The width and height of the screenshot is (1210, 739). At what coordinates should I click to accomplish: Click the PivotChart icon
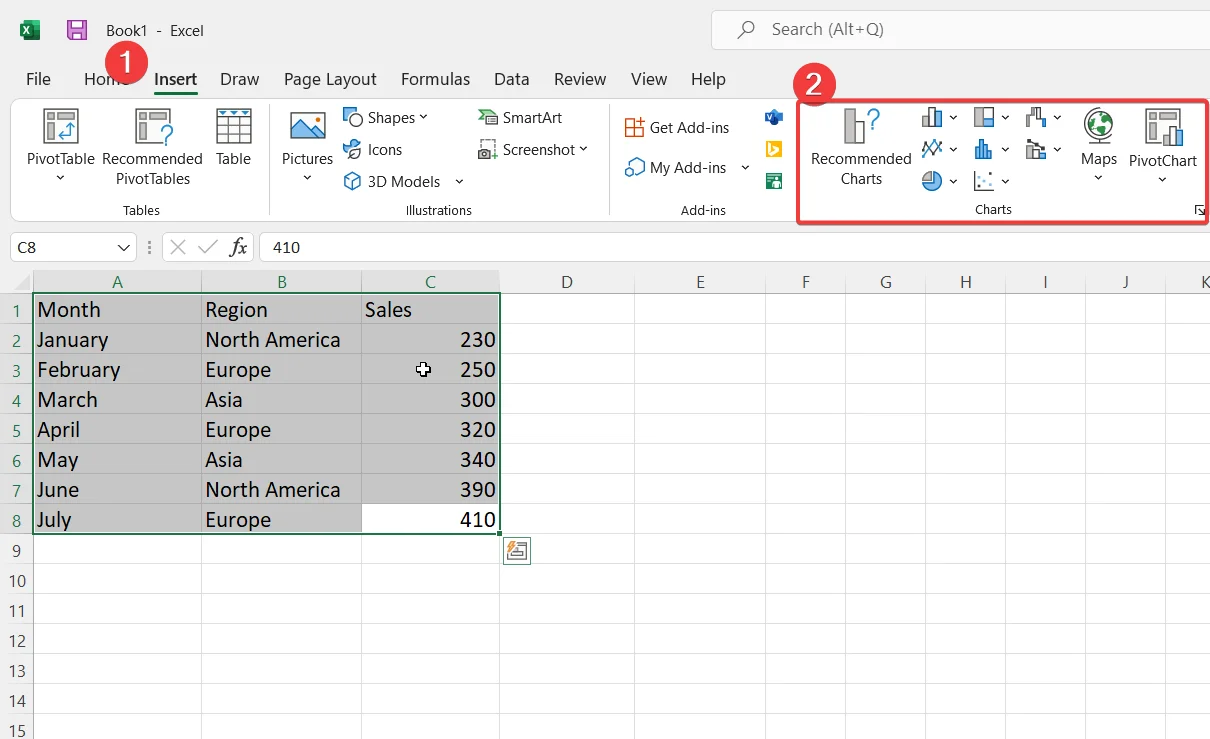click(1163, 127)
